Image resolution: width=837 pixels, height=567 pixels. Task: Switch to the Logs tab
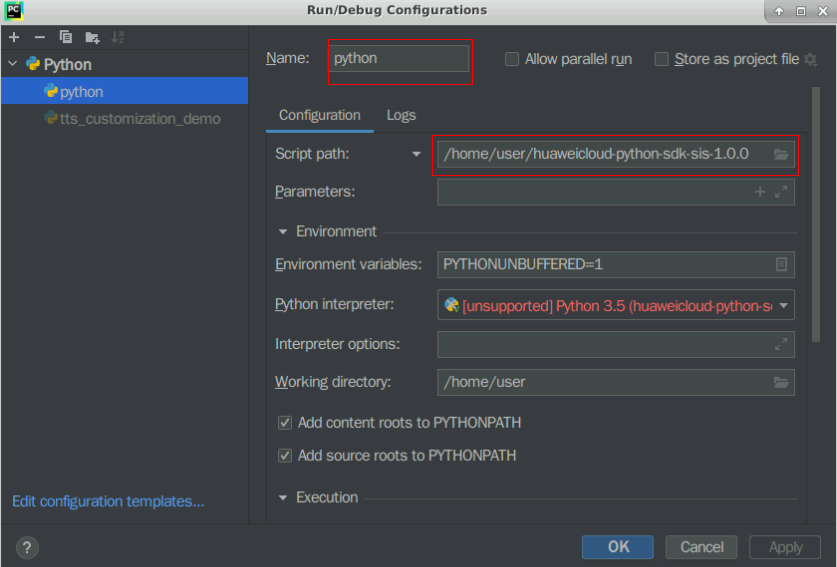click(x=401, y=115)
